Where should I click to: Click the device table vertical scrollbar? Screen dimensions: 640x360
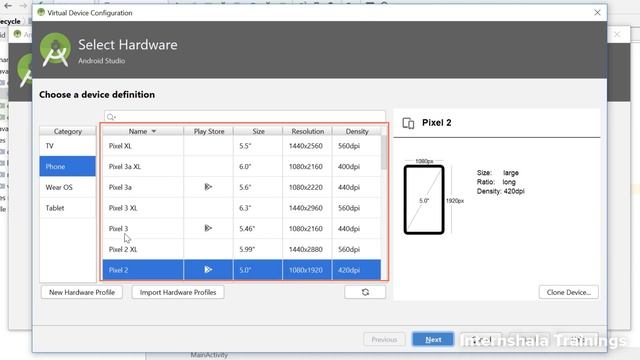(384, 152)
